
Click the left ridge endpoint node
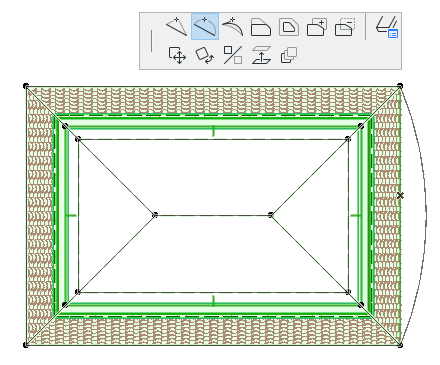(155, 215)
